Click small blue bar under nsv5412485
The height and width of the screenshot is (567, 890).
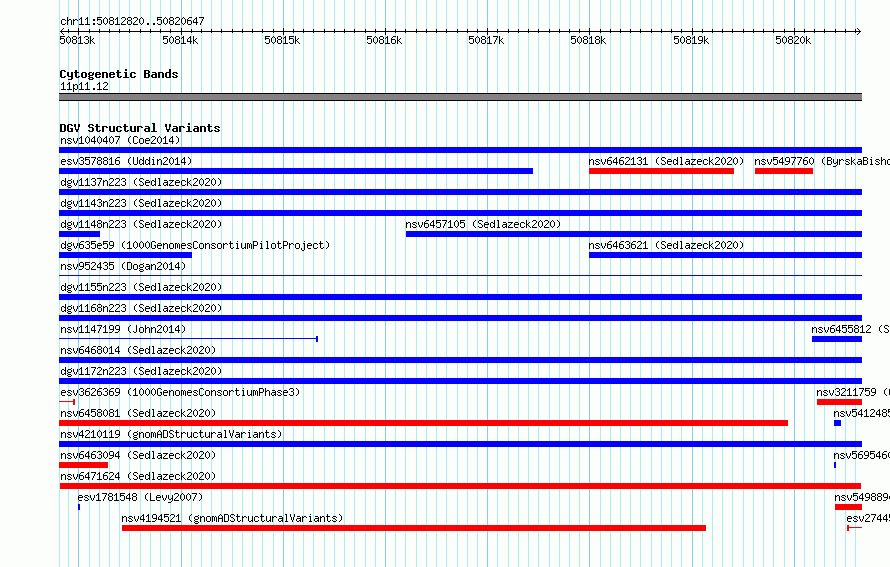click(837, 423)
